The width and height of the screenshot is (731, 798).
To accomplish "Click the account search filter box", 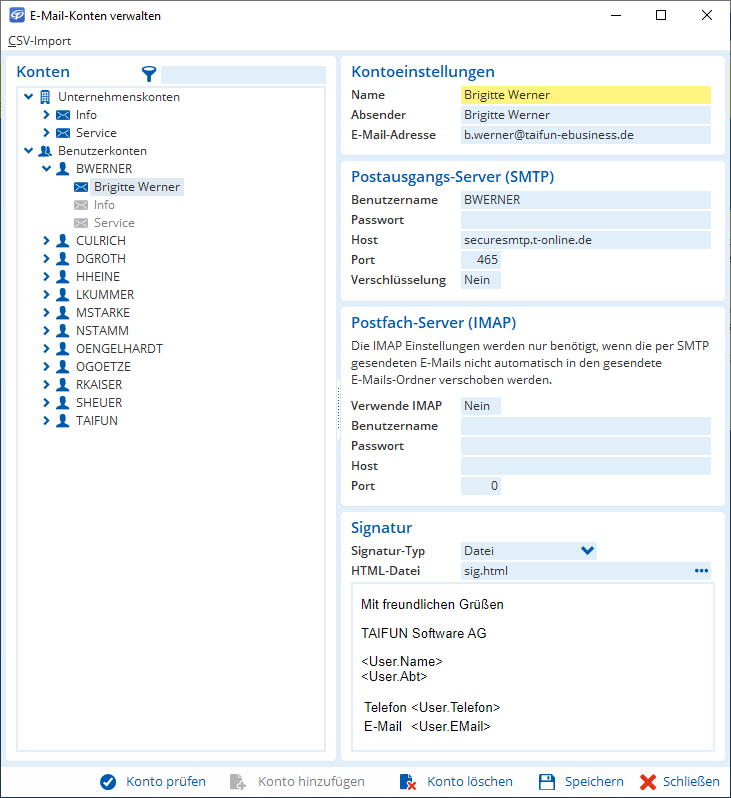I will (243, 74).
